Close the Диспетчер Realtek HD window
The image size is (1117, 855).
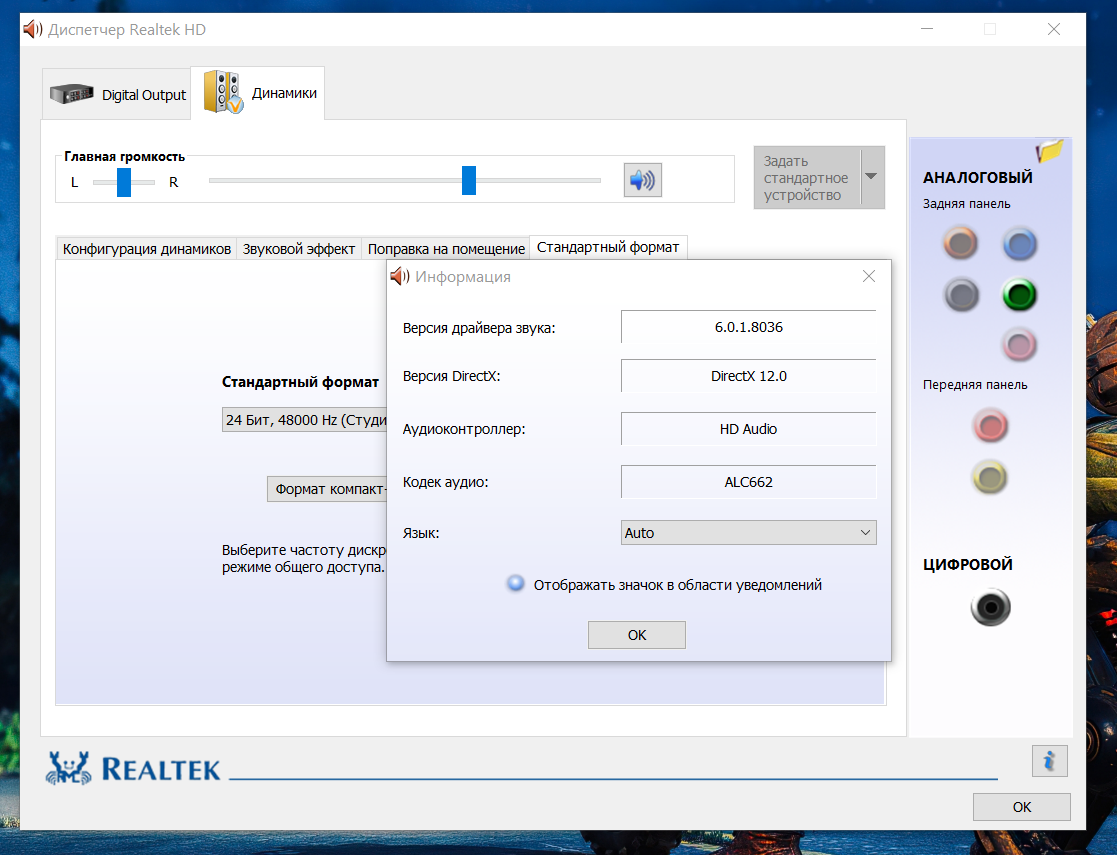point(1054,29)
